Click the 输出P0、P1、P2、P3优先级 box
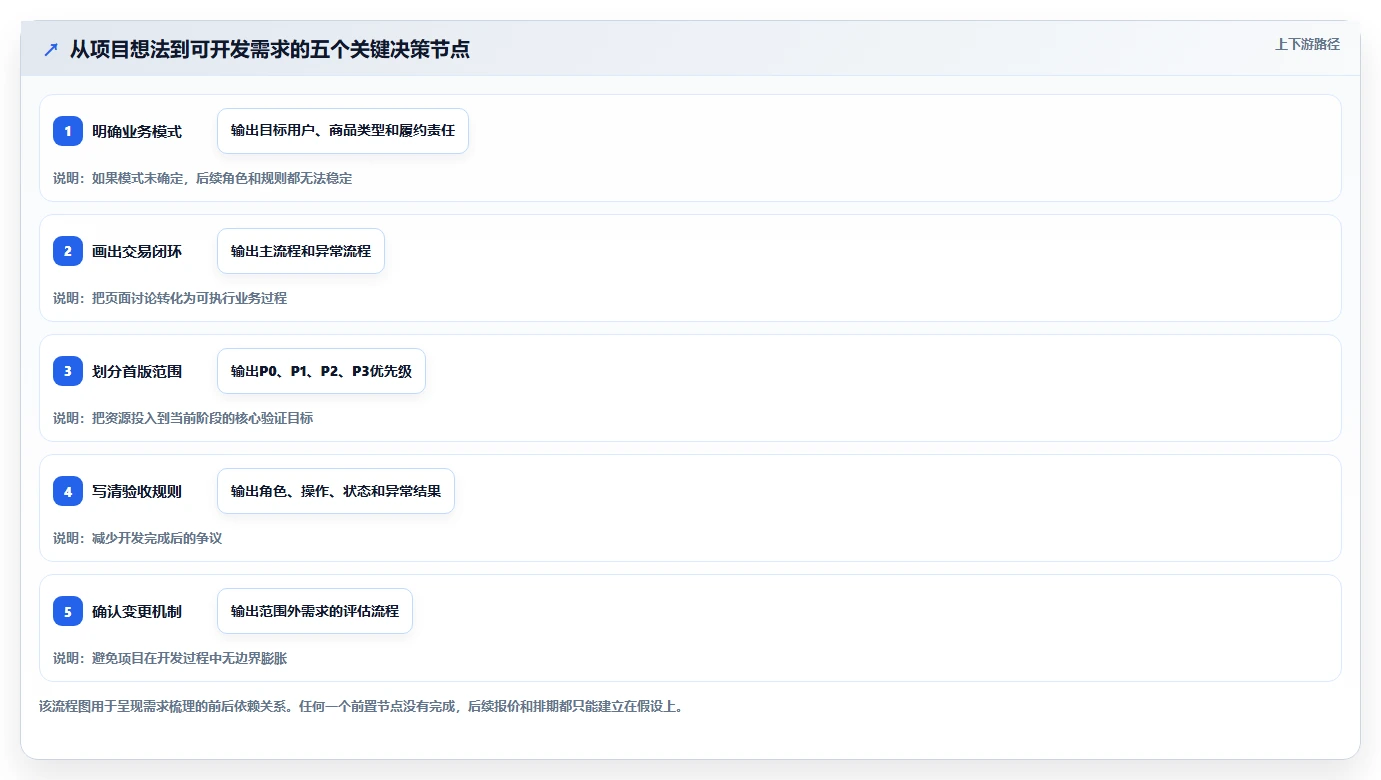 (x=321, y=371)
